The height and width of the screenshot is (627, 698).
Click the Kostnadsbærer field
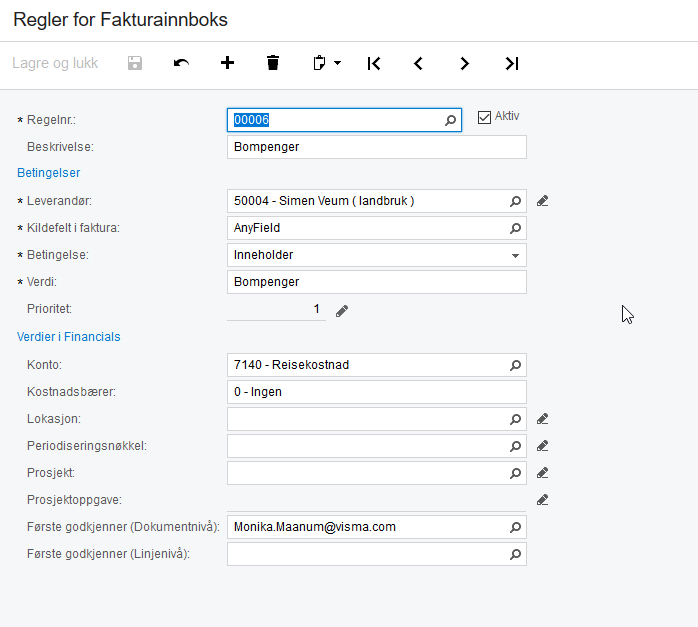pos(377,392)
